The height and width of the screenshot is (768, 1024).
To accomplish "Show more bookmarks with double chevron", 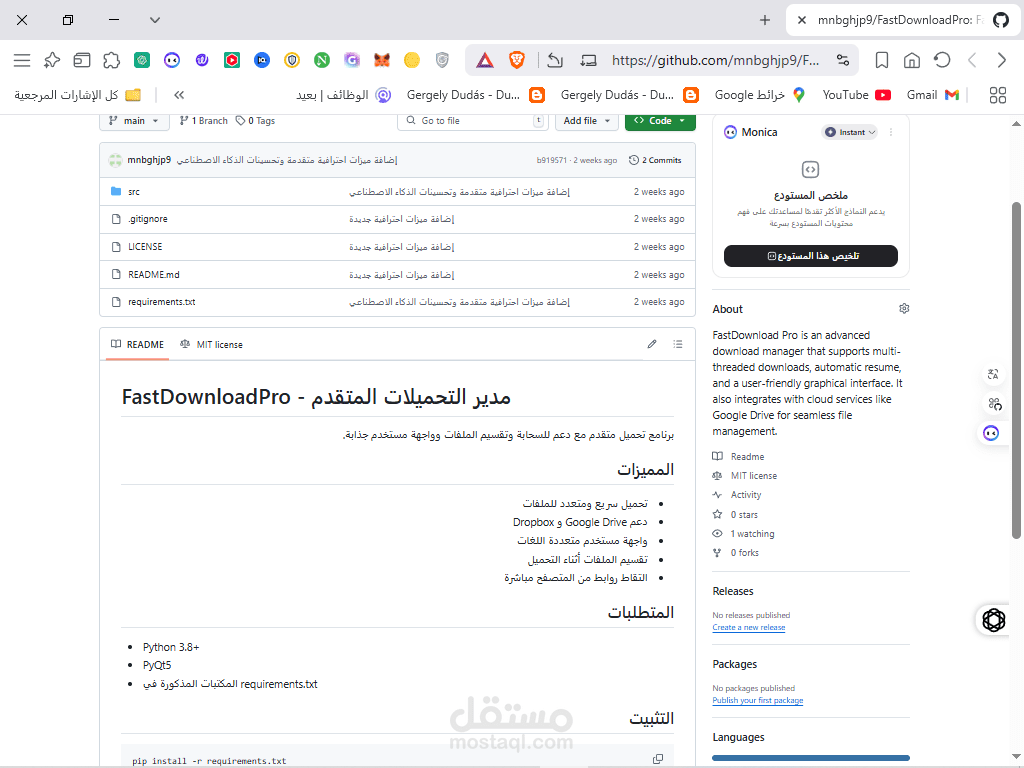I will tap(179, 95).
